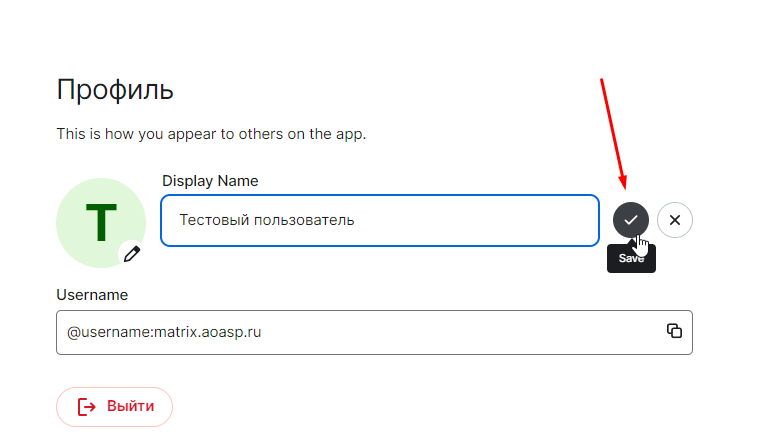Cancel display name editing with X button
Viewport: 761px width, 445px height.
675,220
